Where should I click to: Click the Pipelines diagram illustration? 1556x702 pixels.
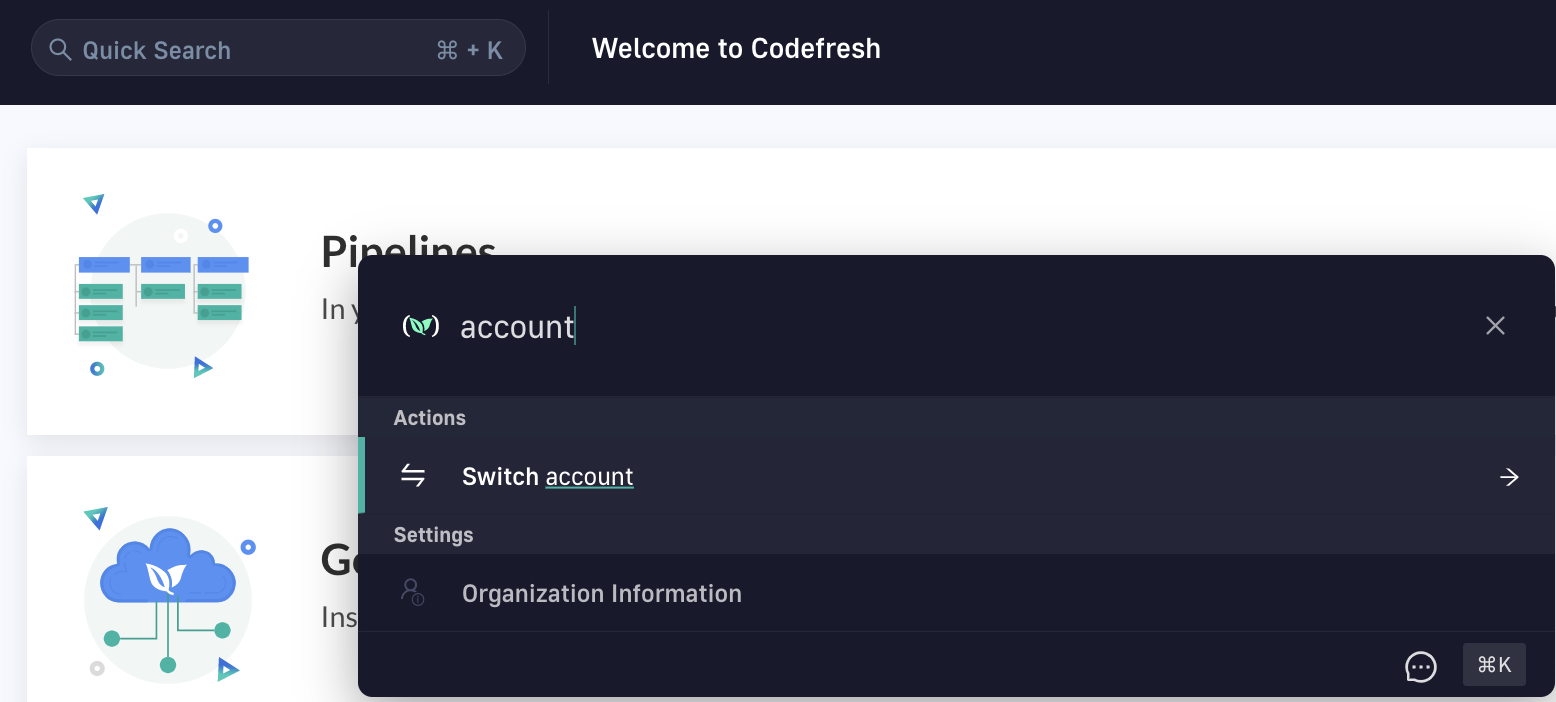pos(162,290)
